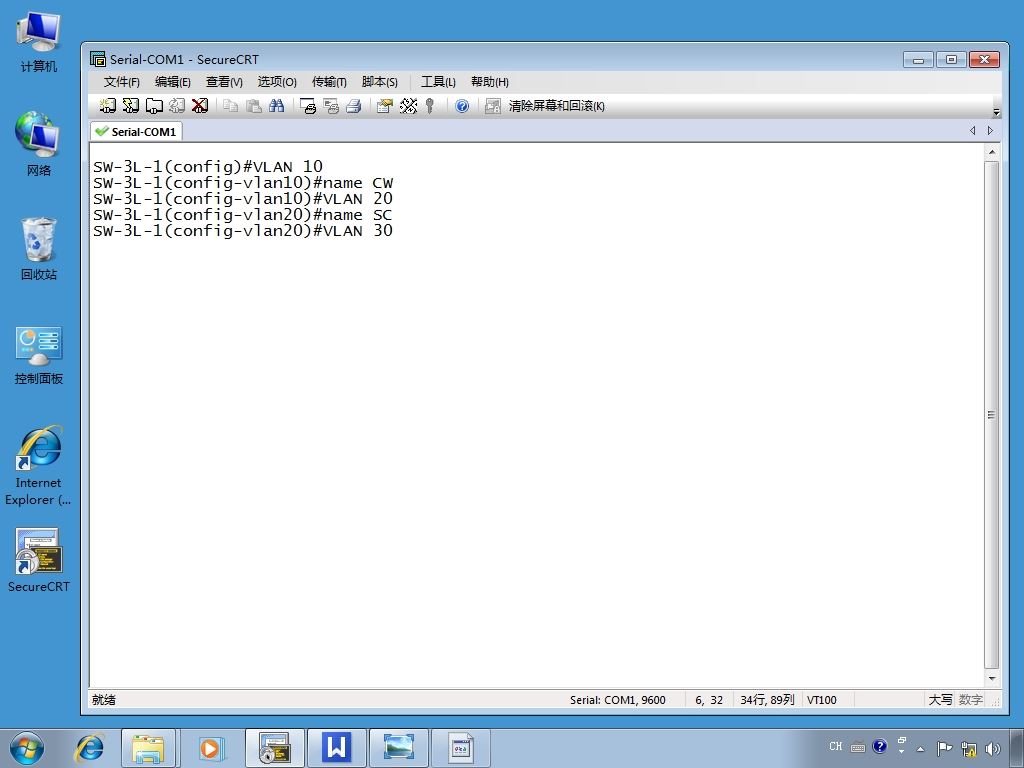Click the Disconnect red X icon
The width and height of the screenshot is (1024, 768).
coord(200,106)
